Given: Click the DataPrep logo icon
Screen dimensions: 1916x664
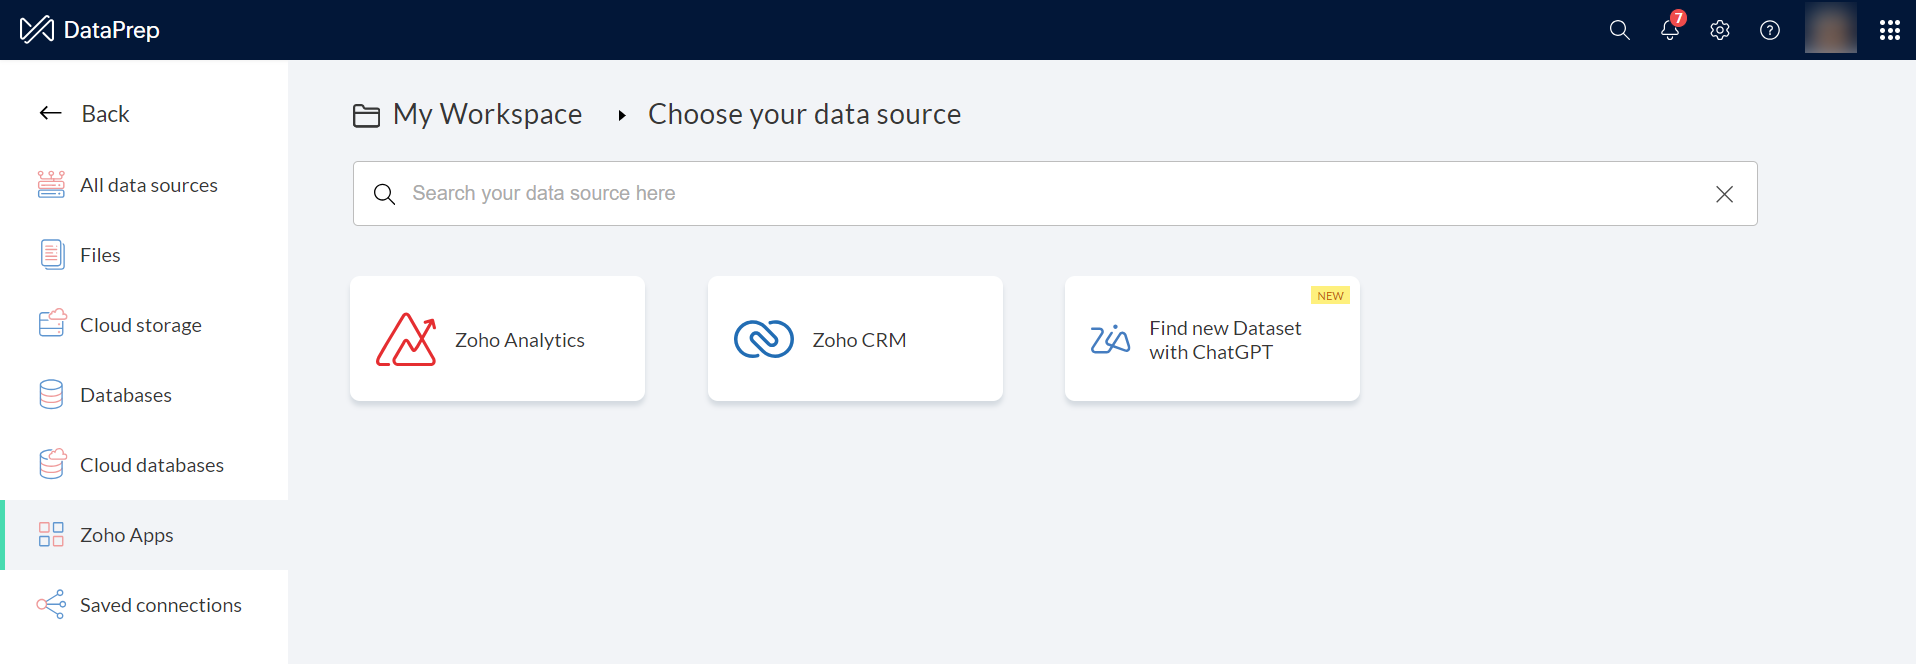Looking at the screenshot, I should [x=37, y=30].
